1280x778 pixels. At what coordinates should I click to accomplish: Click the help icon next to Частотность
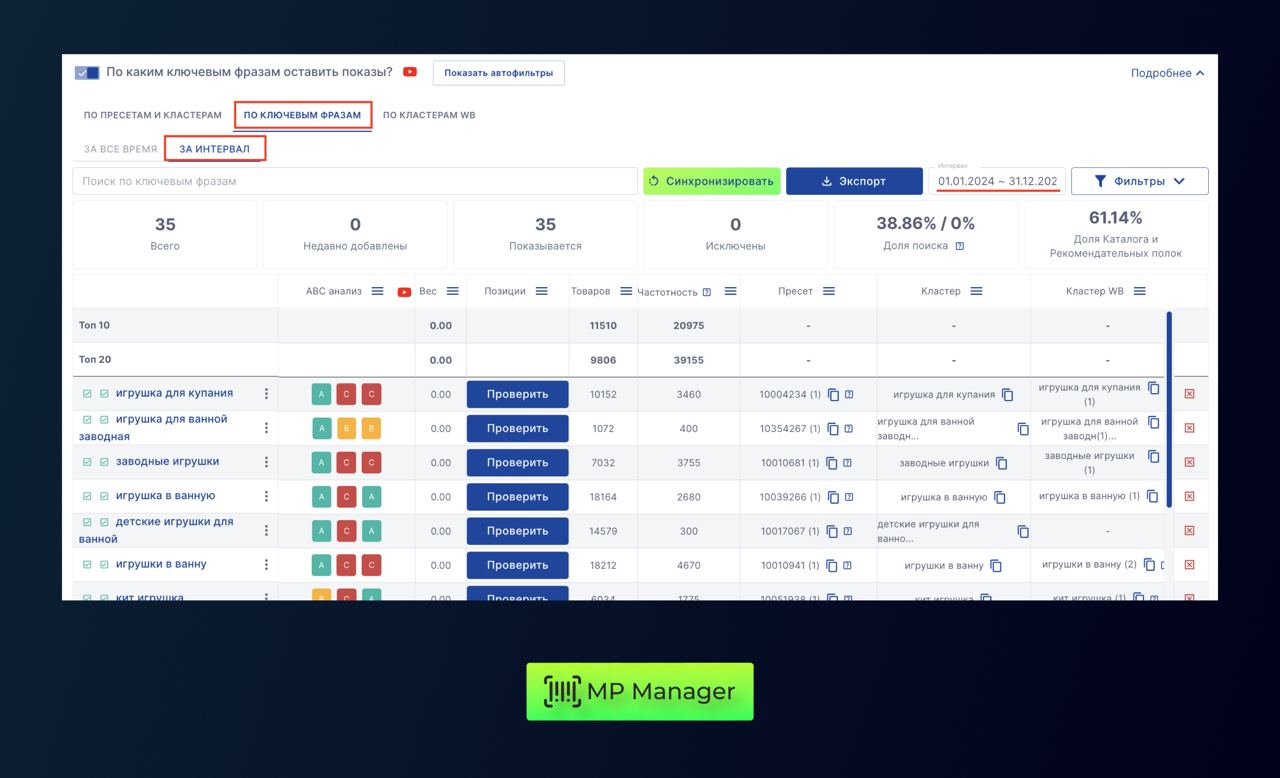pyautogui.click(x=707, y=292)
